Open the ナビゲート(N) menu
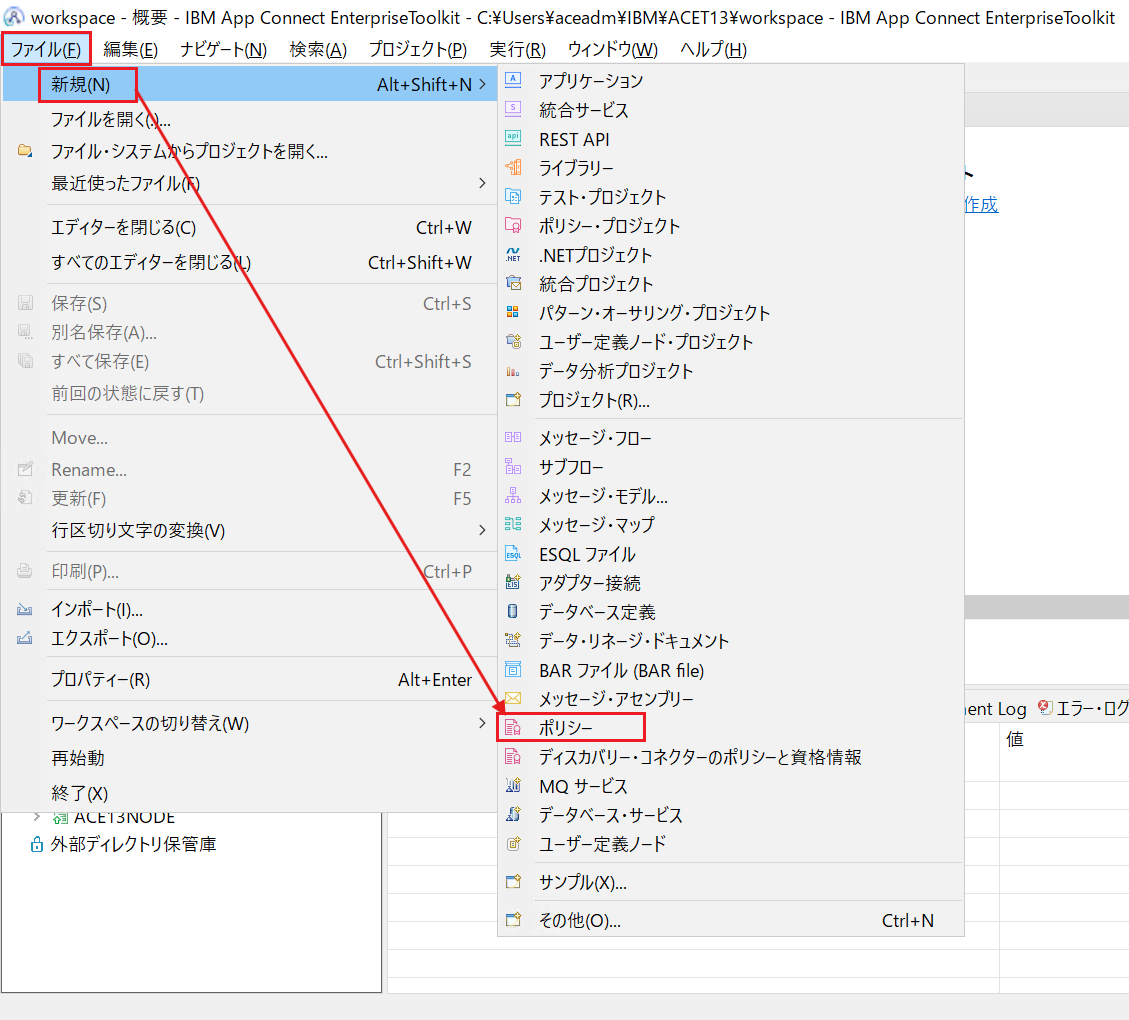This screenshot has height=1020, width=1129. pyautogui.click(x=223, y=49)
